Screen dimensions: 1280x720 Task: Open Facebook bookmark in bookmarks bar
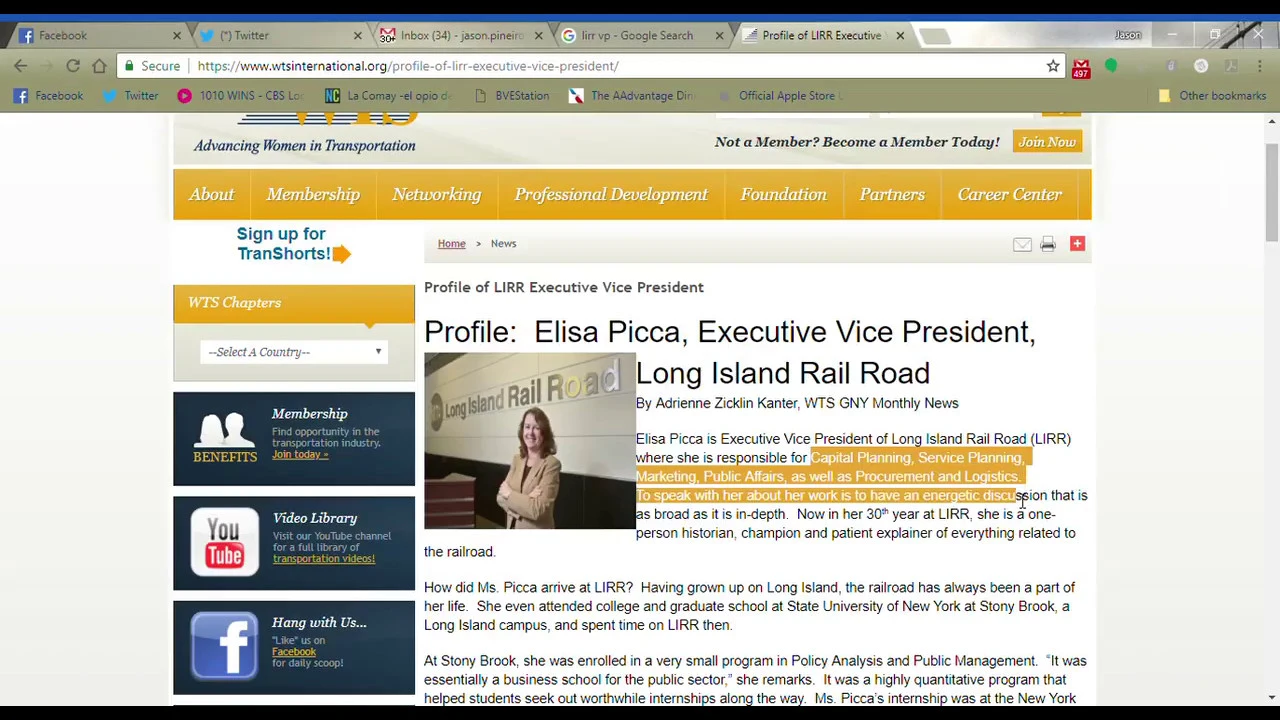pos(49,96)
